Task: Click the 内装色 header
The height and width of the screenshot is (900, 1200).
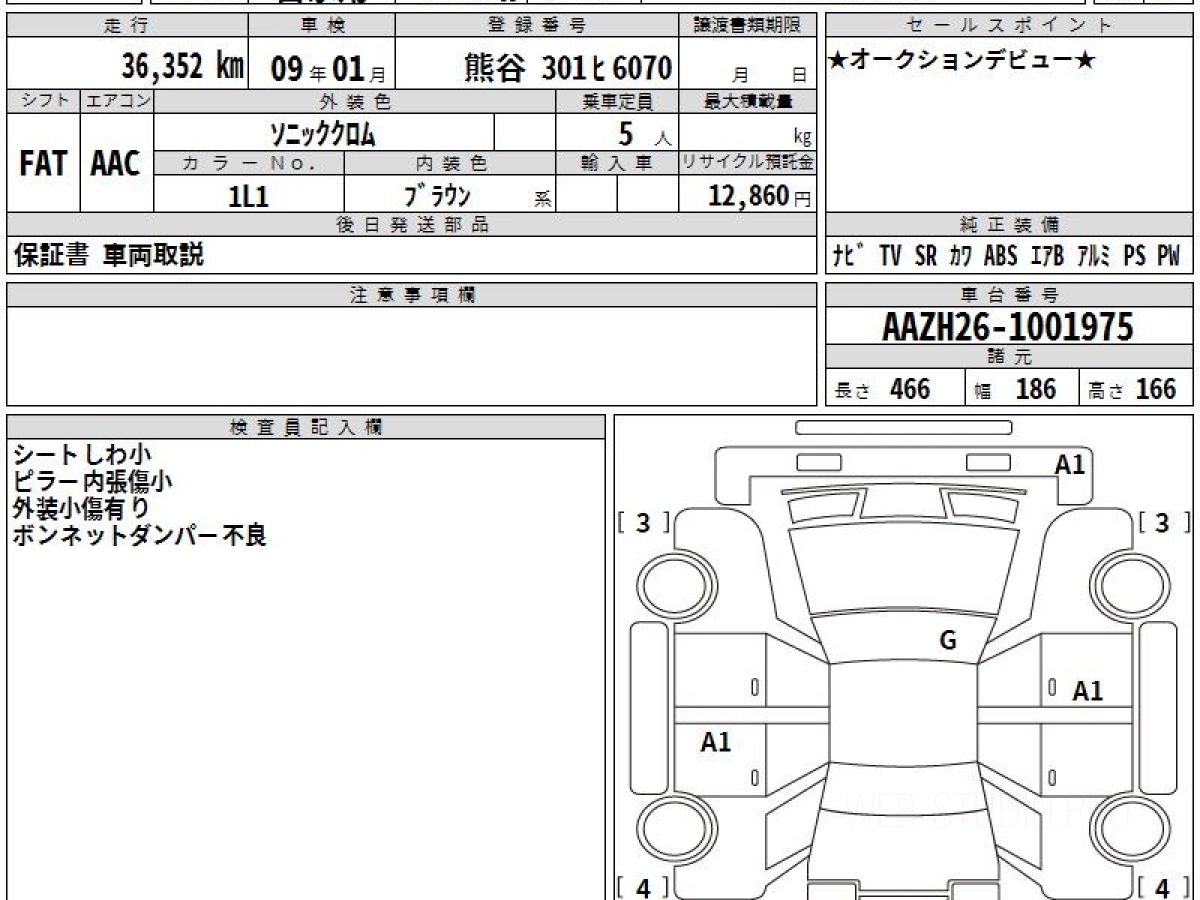Action: 450,163
